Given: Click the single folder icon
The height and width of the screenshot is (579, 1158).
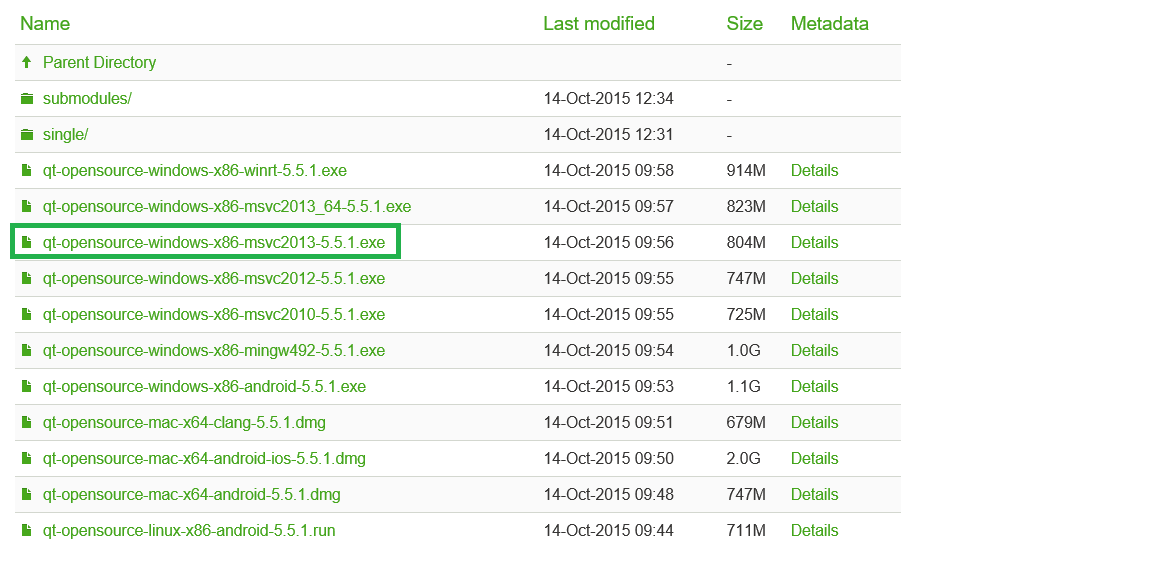Looking at the screenshot, I should tap(27, 135).
